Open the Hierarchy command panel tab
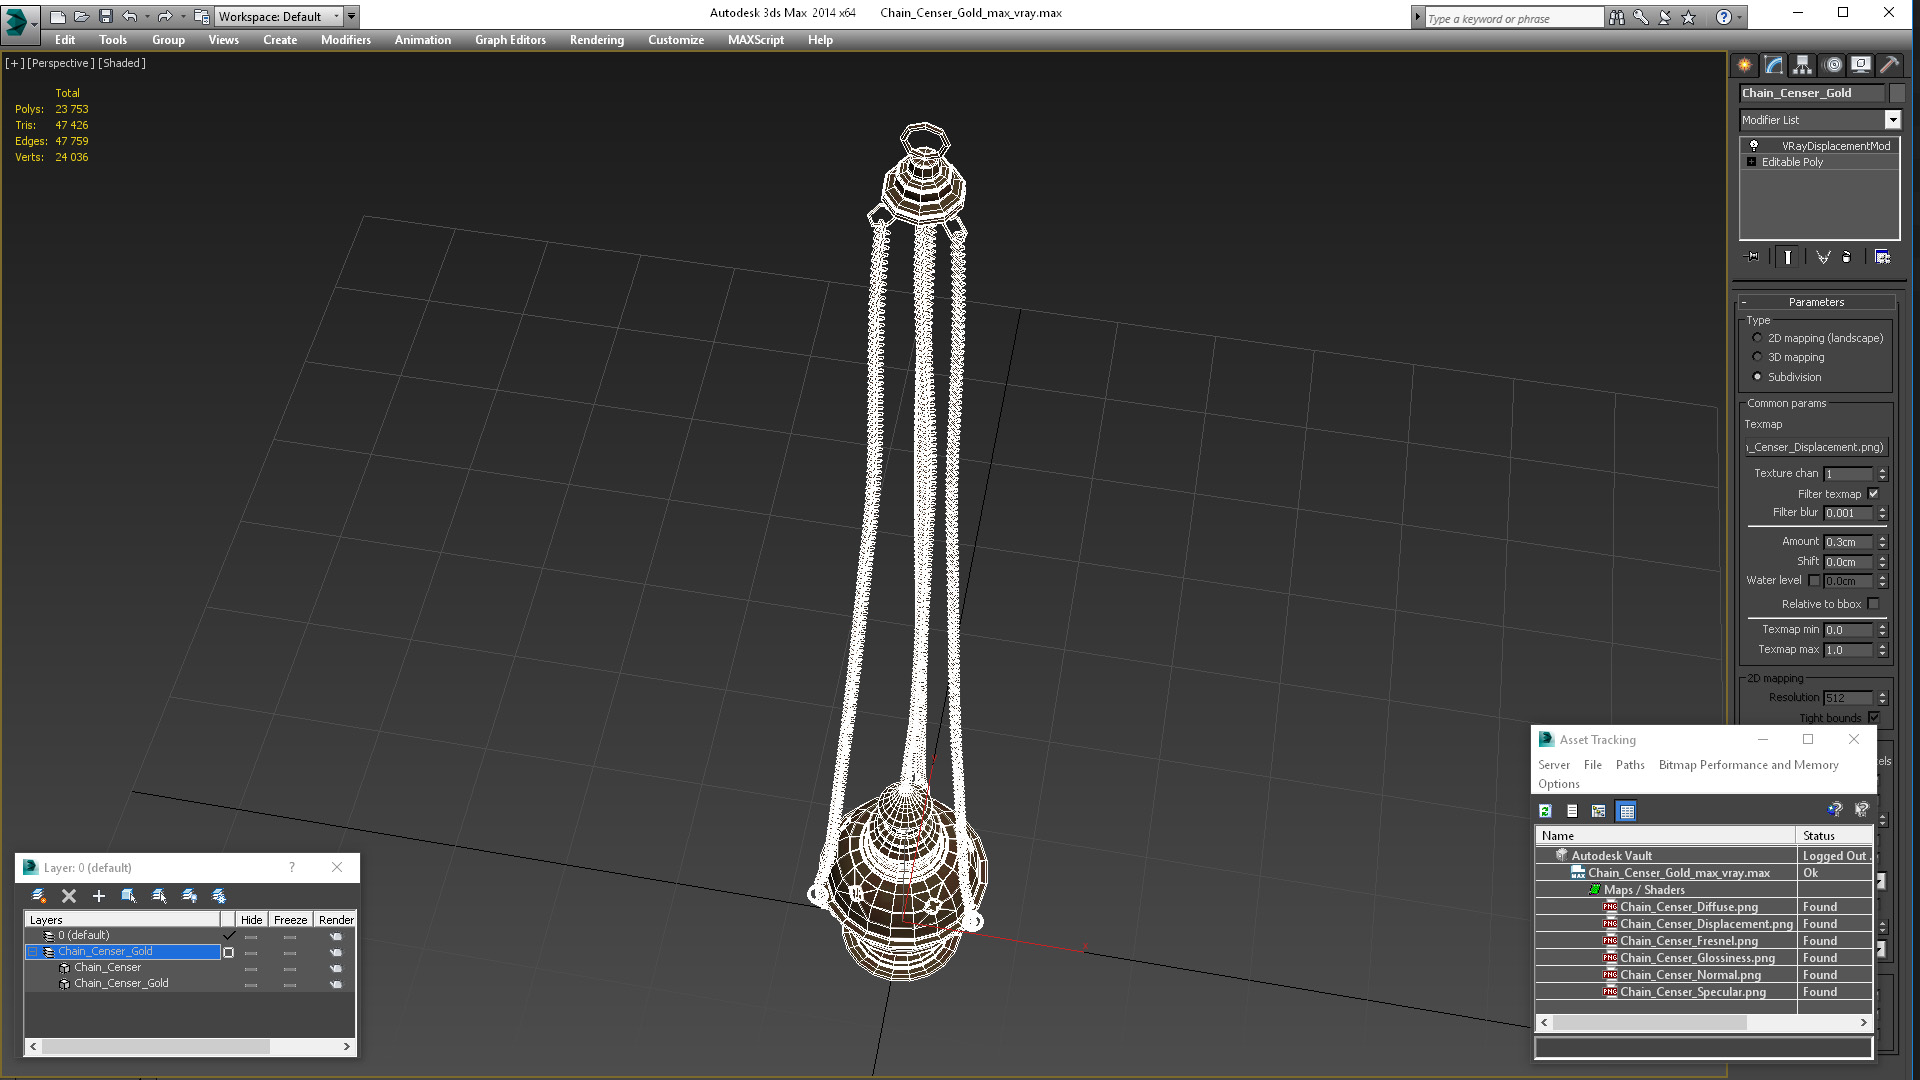This screenshot has height=1080, width=1920. [1802, 65]
